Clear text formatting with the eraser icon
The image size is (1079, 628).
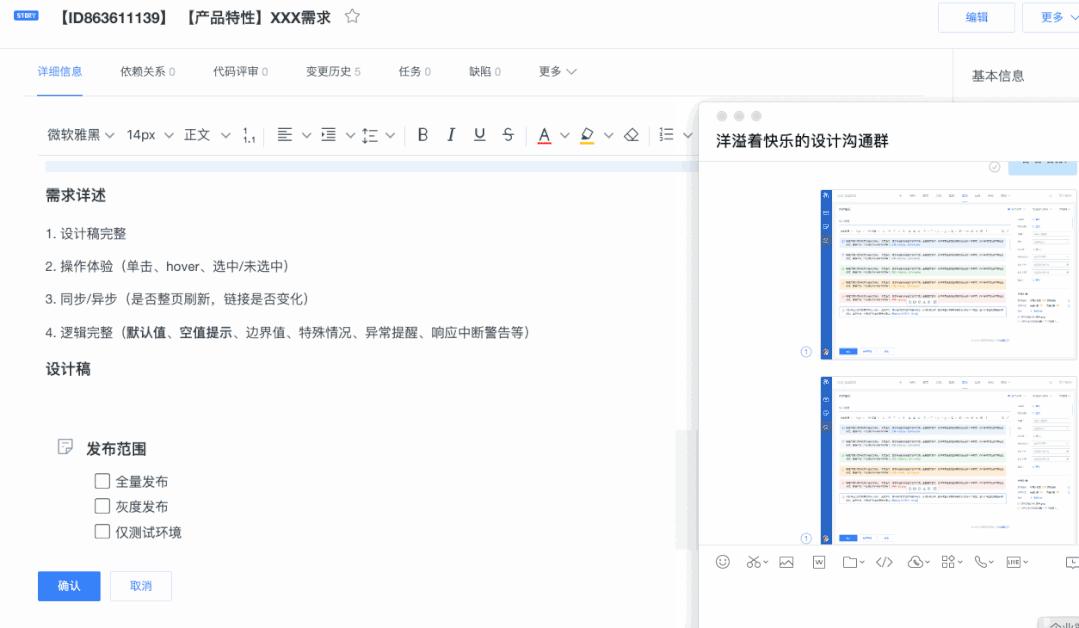click(631, 133)
